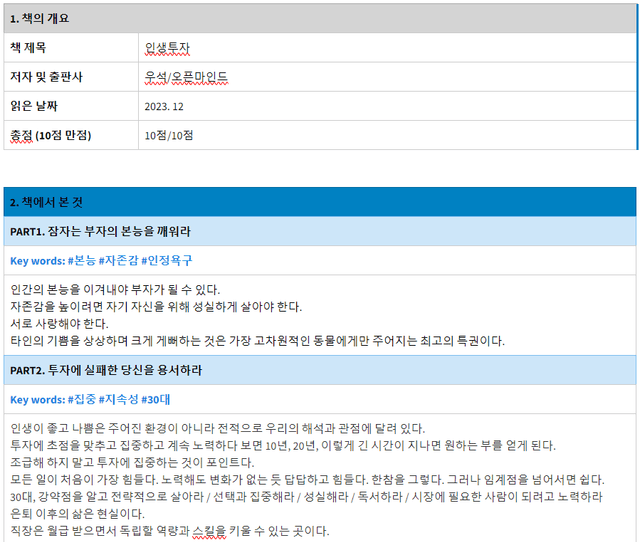Click the line '서로 사랑해야 한다.'
This screenshot has height=542, width=640.
click(x=59, y=324)
